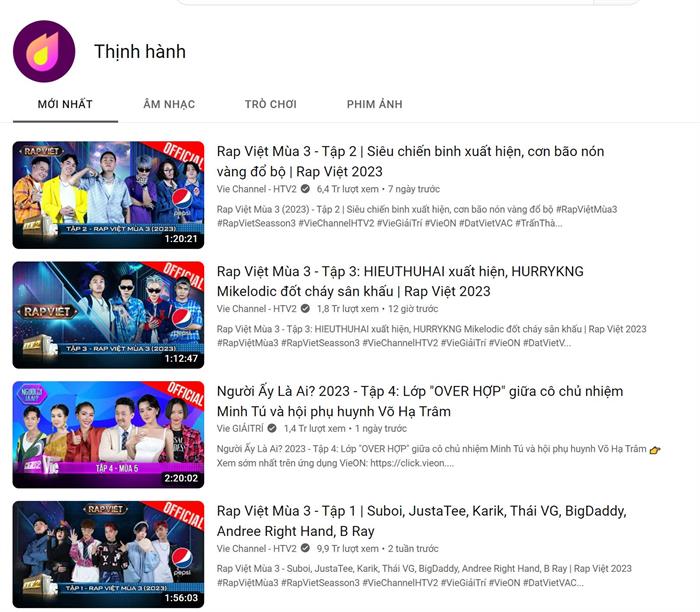Viewport: 700px width, 612px height.
Task: Open Rap Việt Mùa 3 Tập 1 thumbnail
Action: coord(108,554)
